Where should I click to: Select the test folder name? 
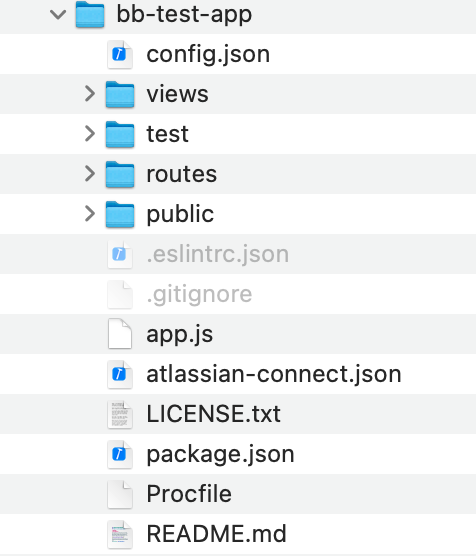click(x=167, y=134)
